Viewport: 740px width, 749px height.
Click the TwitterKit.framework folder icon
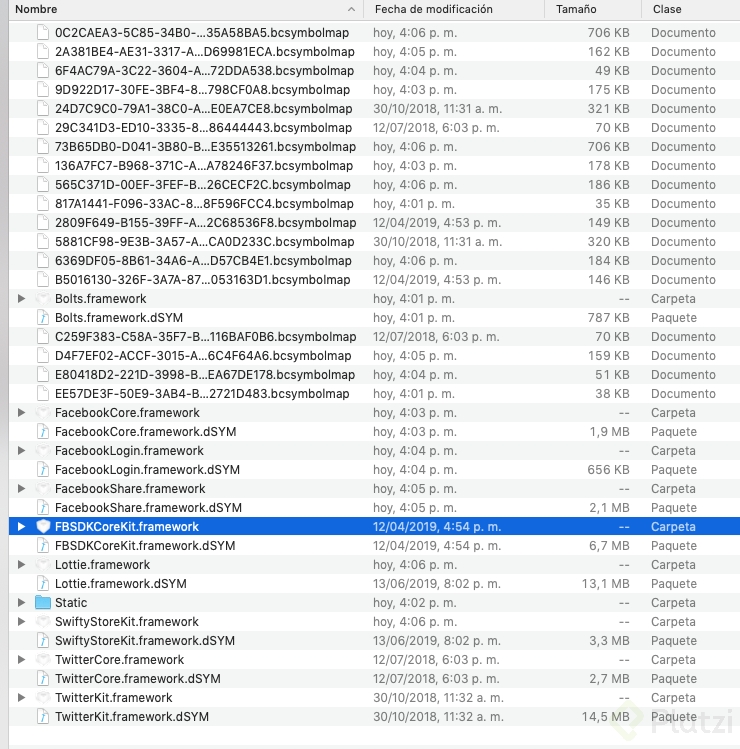pyautogui.click(x=43, y=698)
